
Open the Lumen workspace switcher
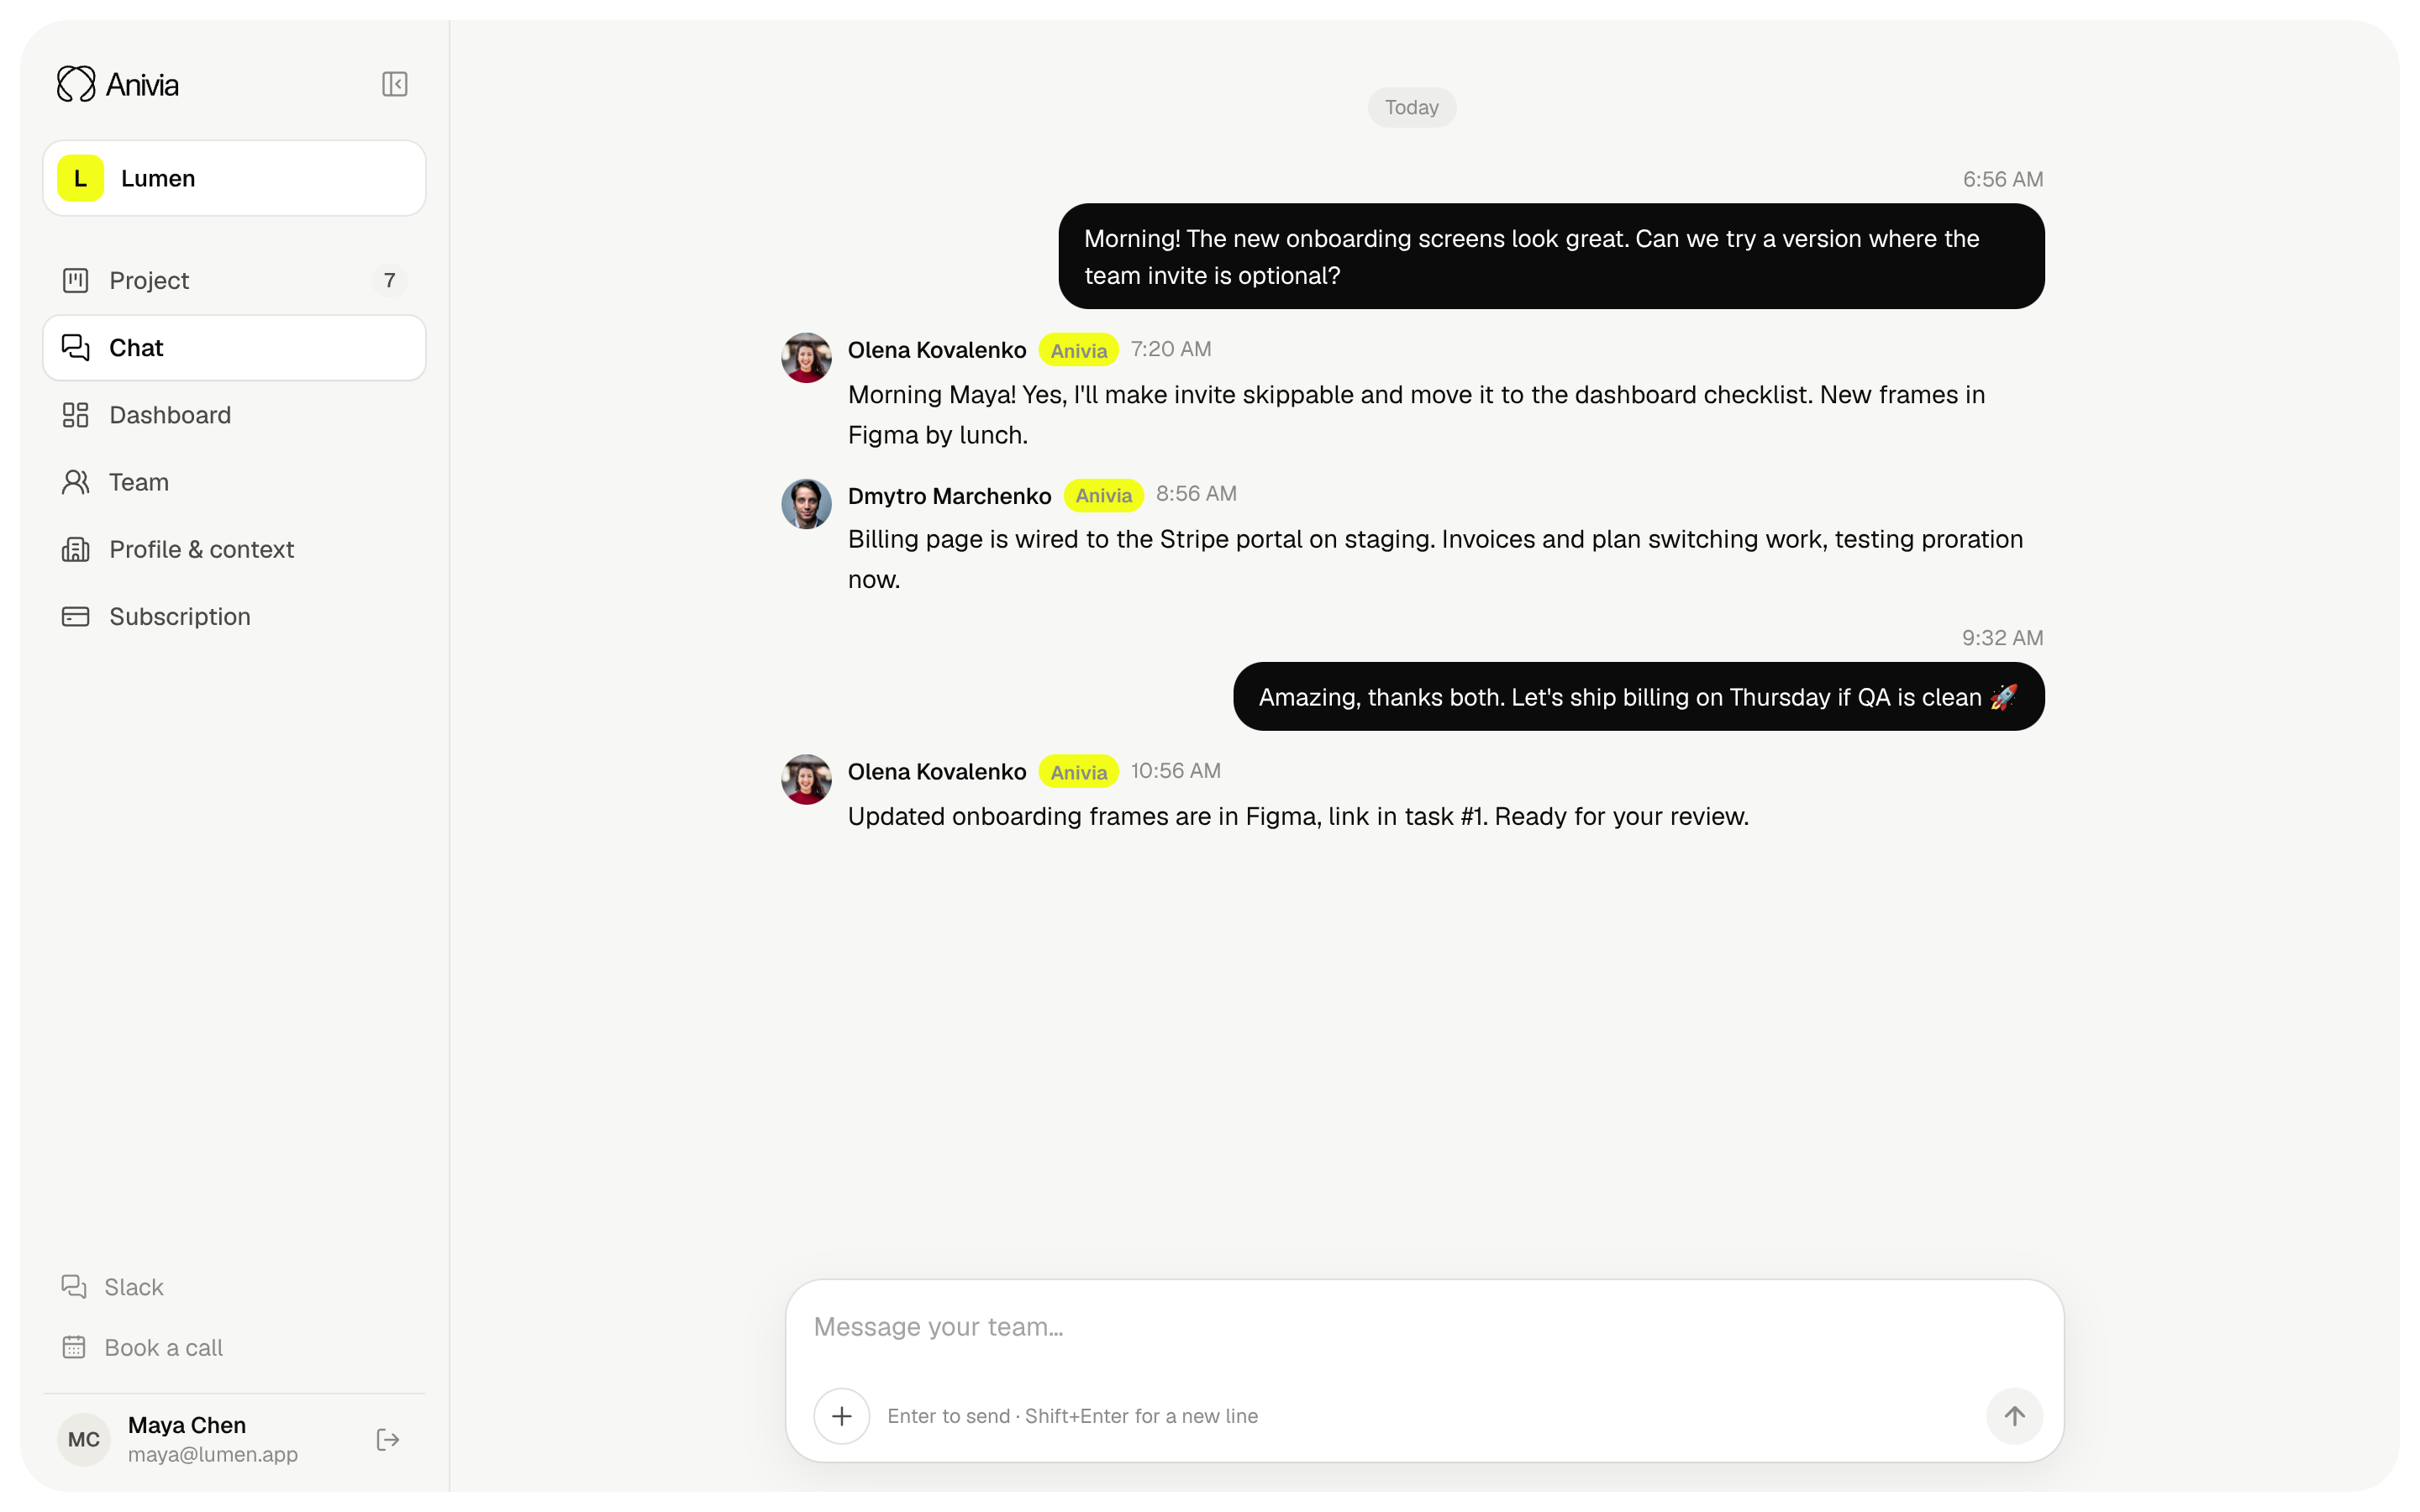pos(234,178)
